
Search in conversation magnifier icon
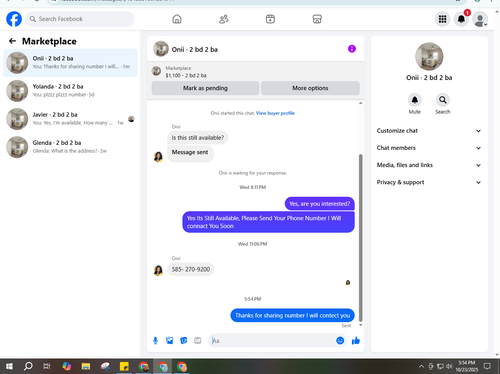[x=443, y=100]
